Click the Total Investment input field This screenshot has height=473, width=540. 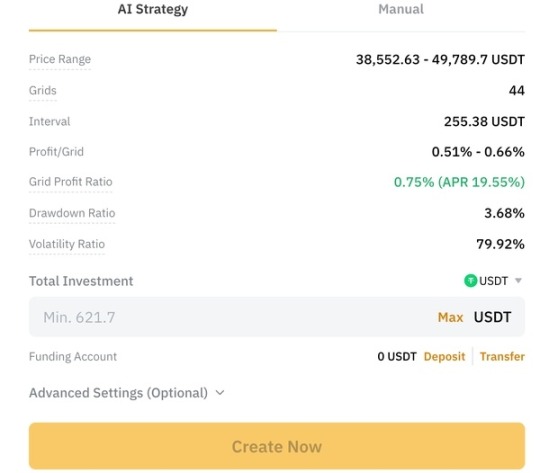coord(277,317)
